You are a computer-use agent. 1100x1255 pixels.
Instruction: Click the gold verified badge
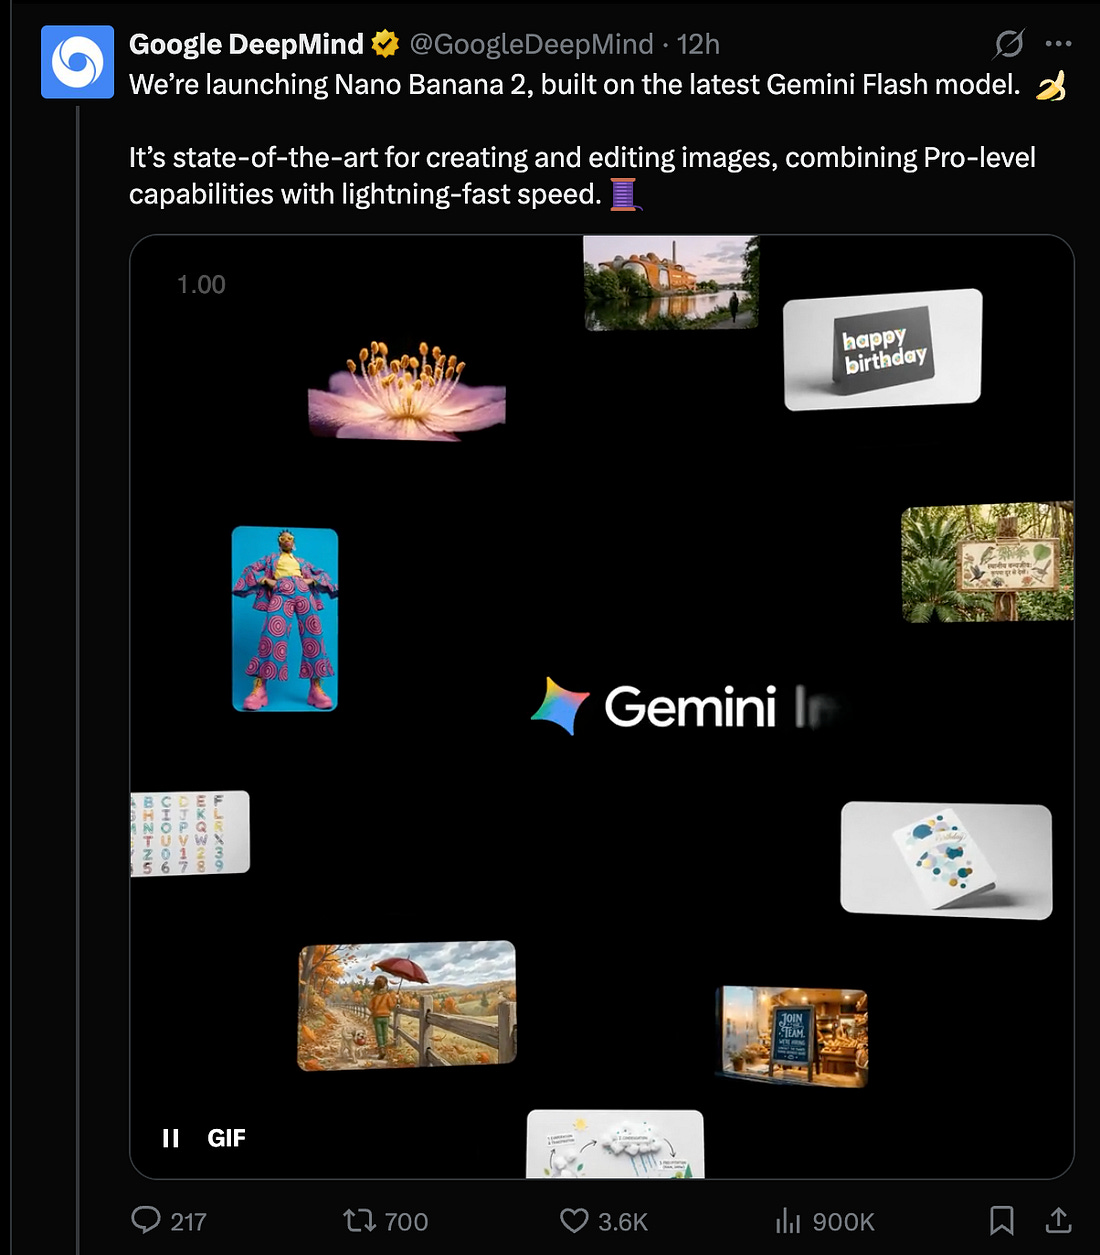click(x=385, y=44)
